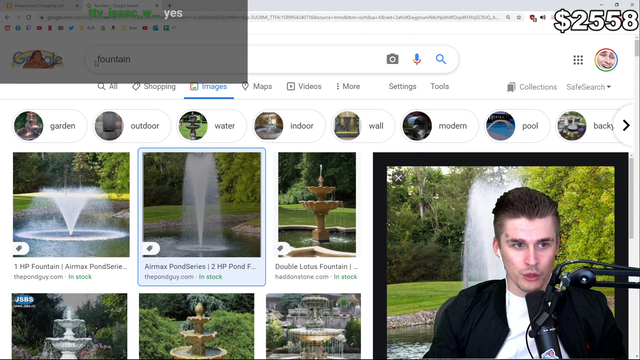Click the tab audio speaker icon

pyautogui.click(x=543, y=18)
